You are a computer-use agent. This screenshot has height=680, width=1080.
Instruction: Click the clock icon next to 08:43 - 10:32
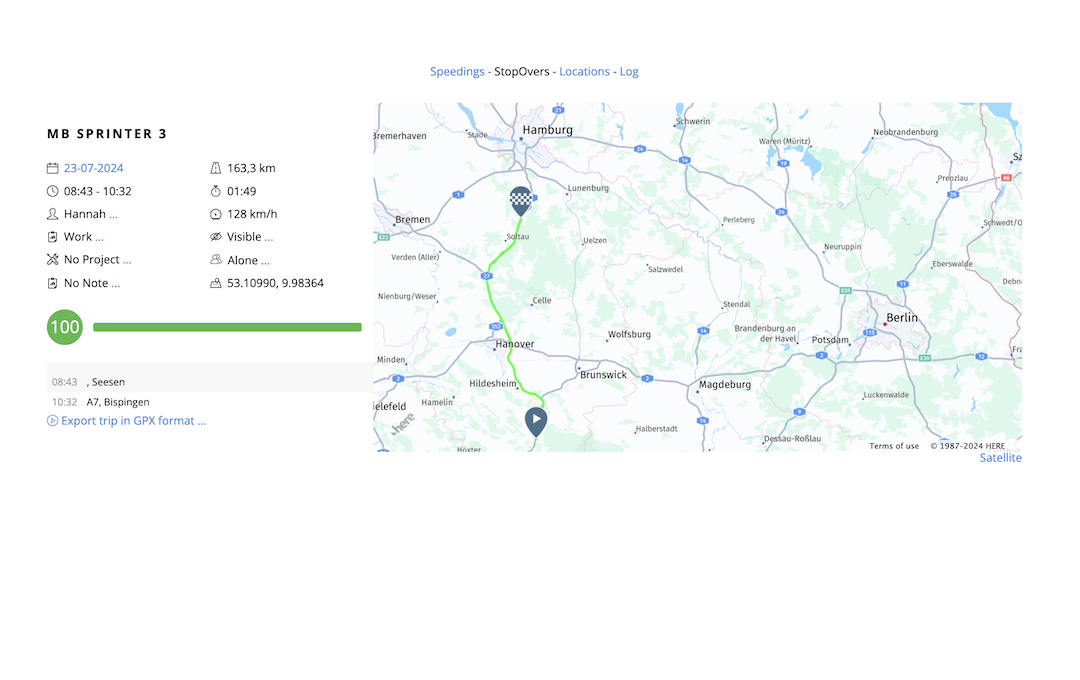click(52, 191)
